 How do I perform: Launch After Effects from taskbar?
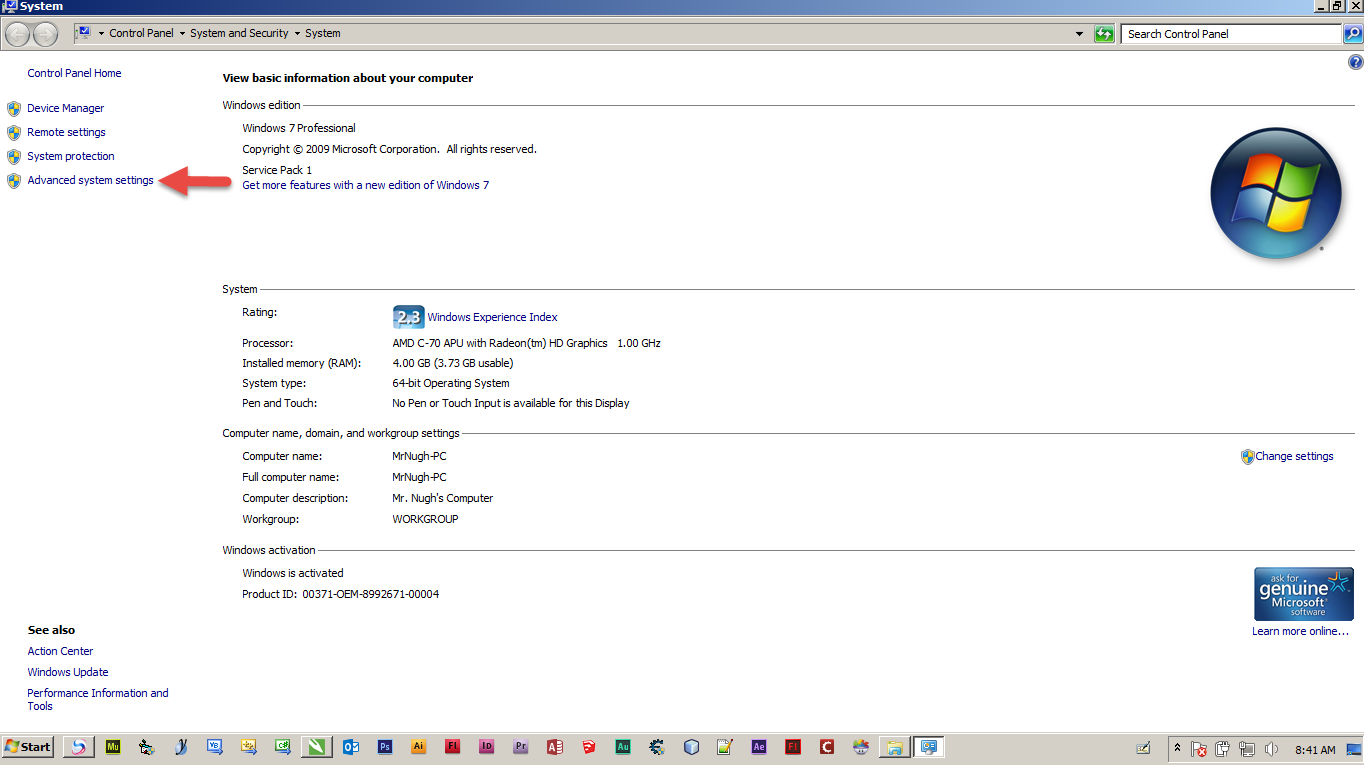(759, 747)
